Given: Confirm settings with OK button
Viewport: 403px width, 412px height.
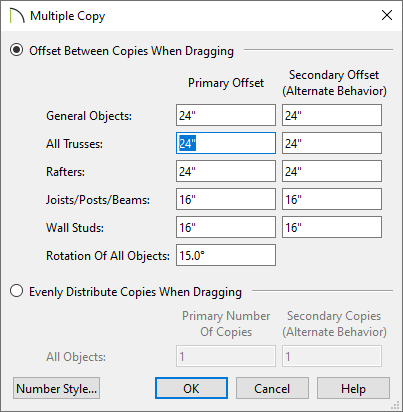Looking at the screenshot, I should tap(191, 388).
